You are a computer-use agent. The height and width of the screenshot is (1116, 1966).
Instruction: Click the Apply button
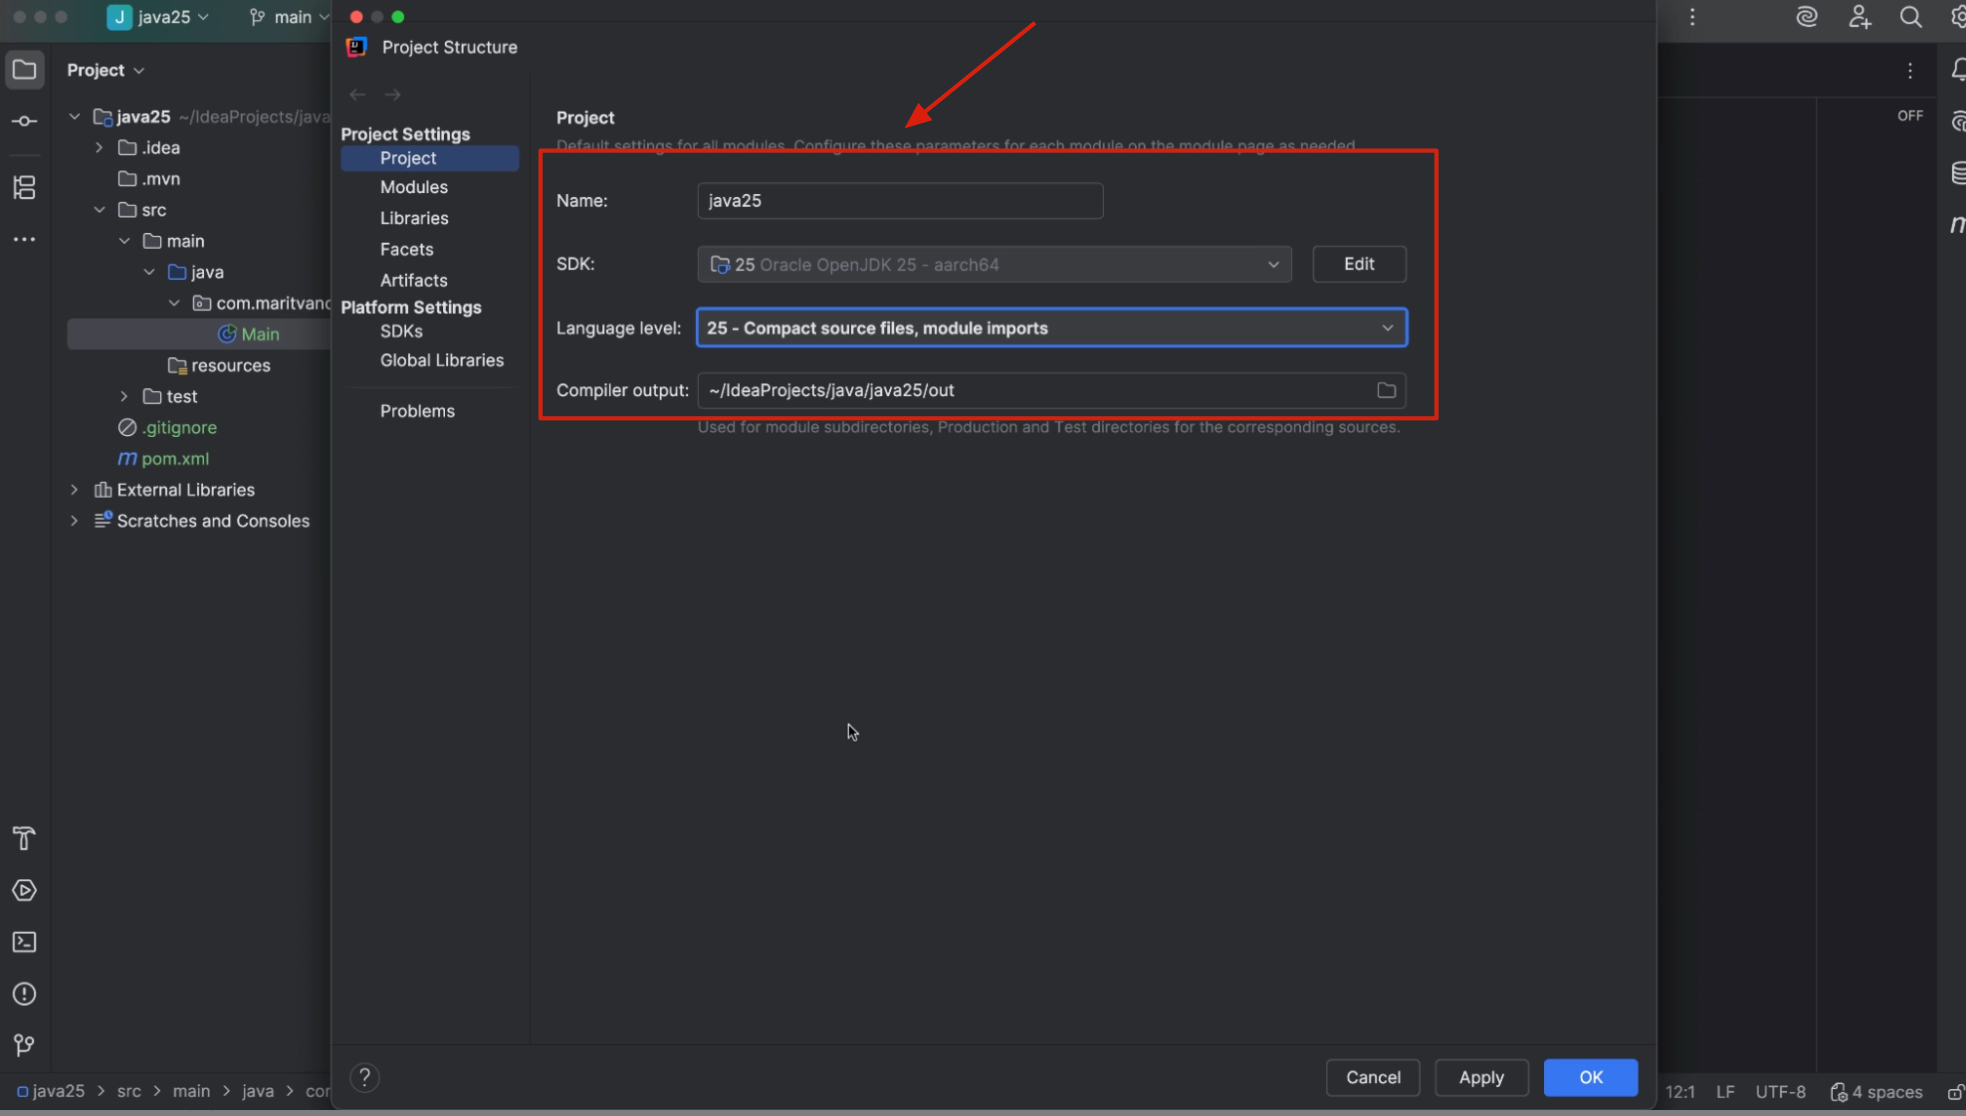(x=1480, y=1077)
